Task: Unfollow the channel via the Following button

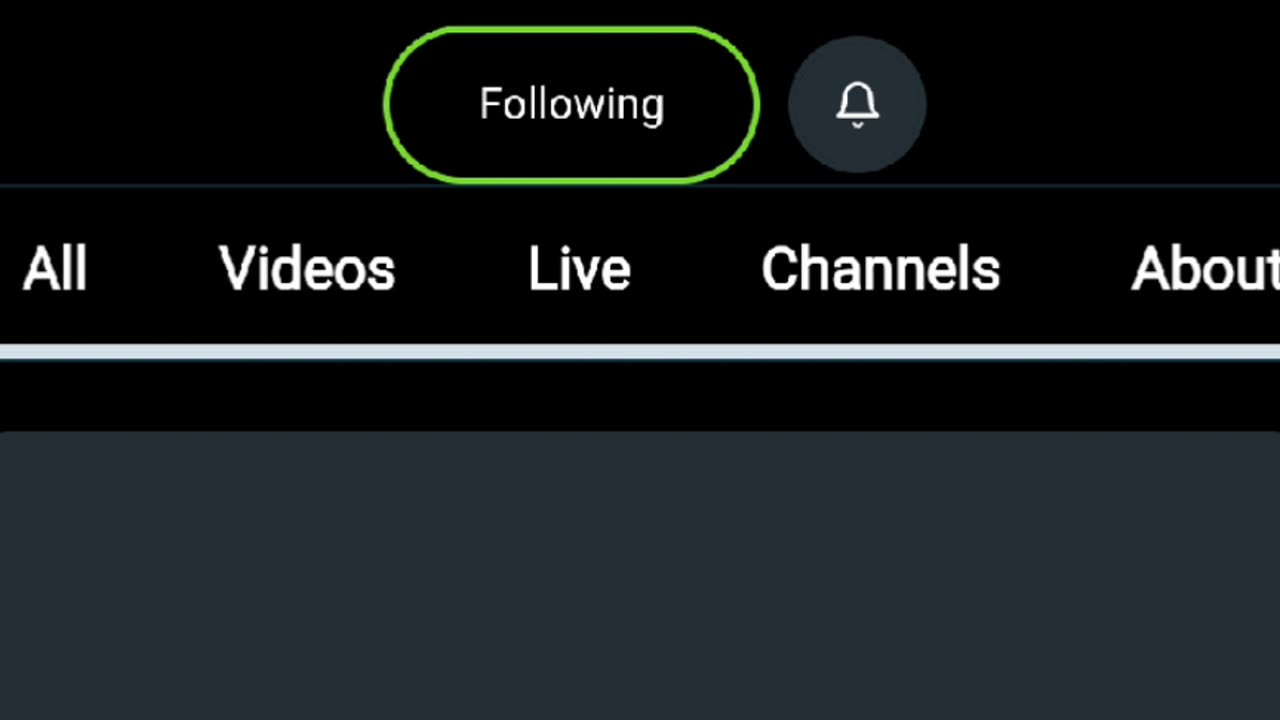Action: point(571,105)
